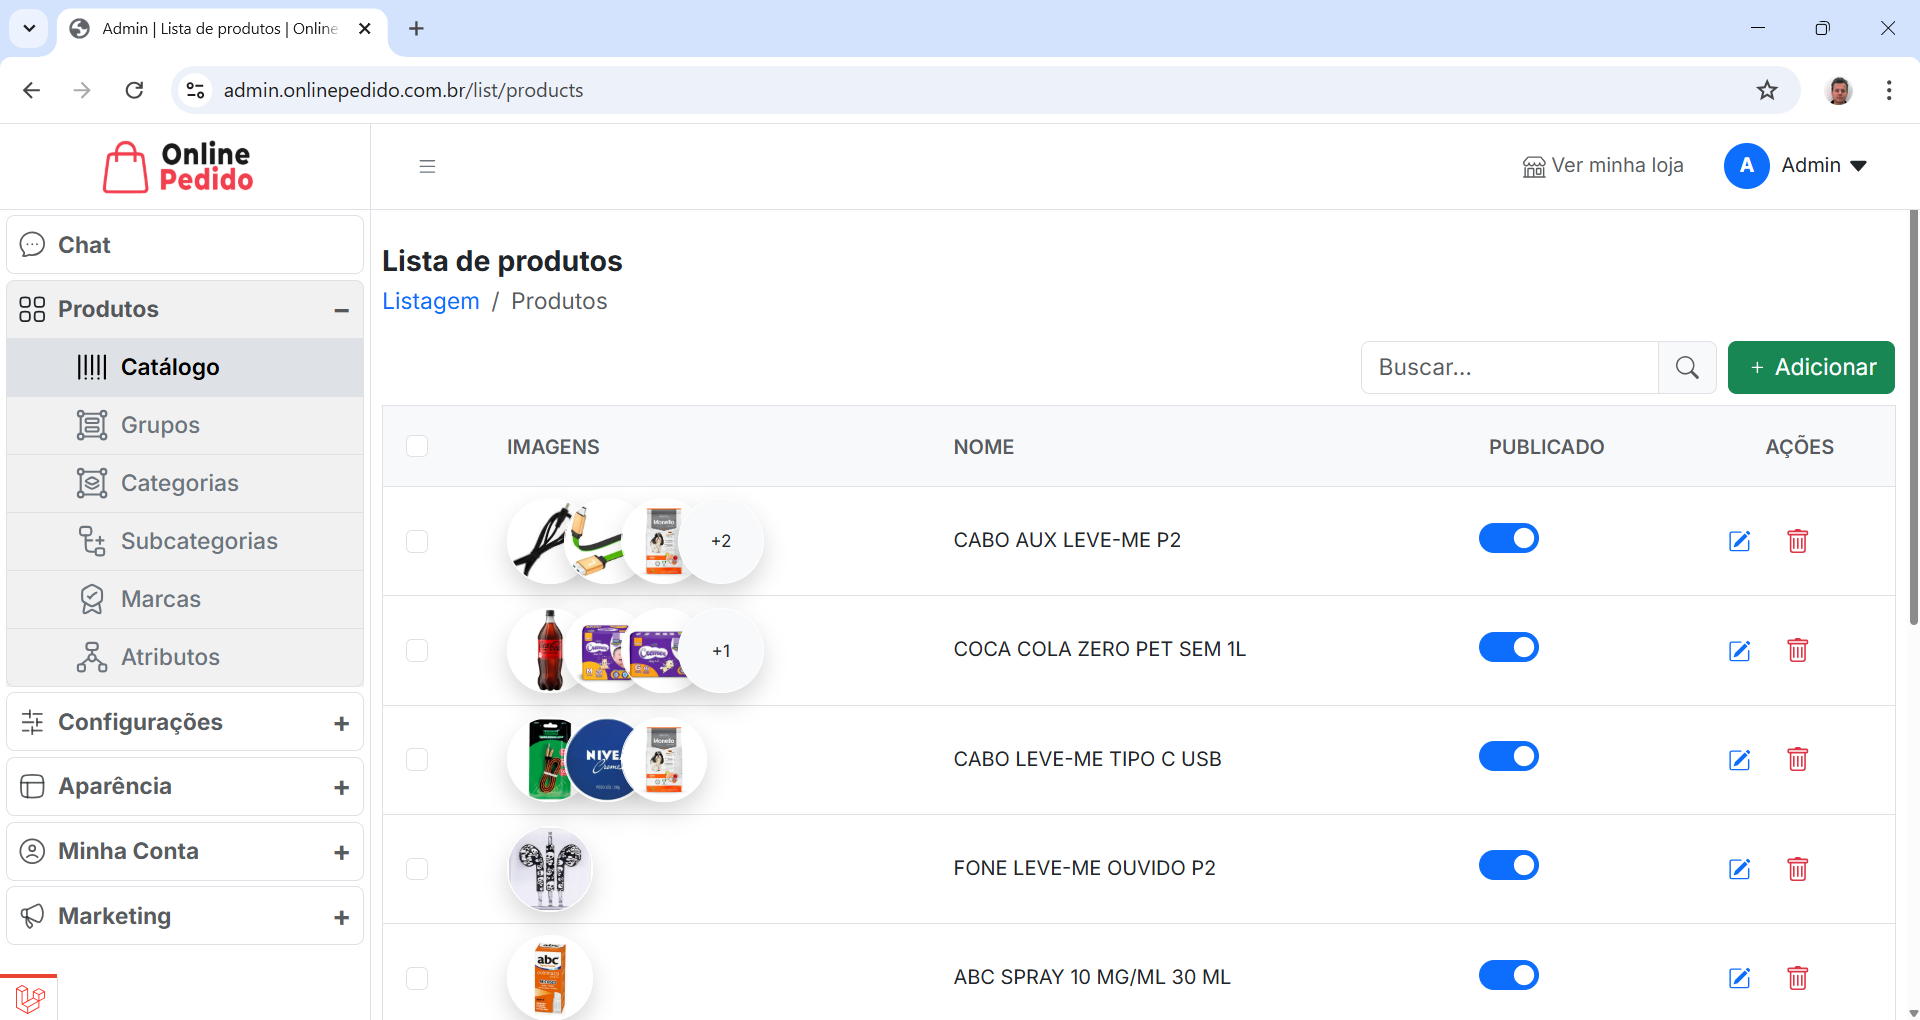Select the Catálogo icon under Produtos
Screen dimensions: 1920x1020
92,367
